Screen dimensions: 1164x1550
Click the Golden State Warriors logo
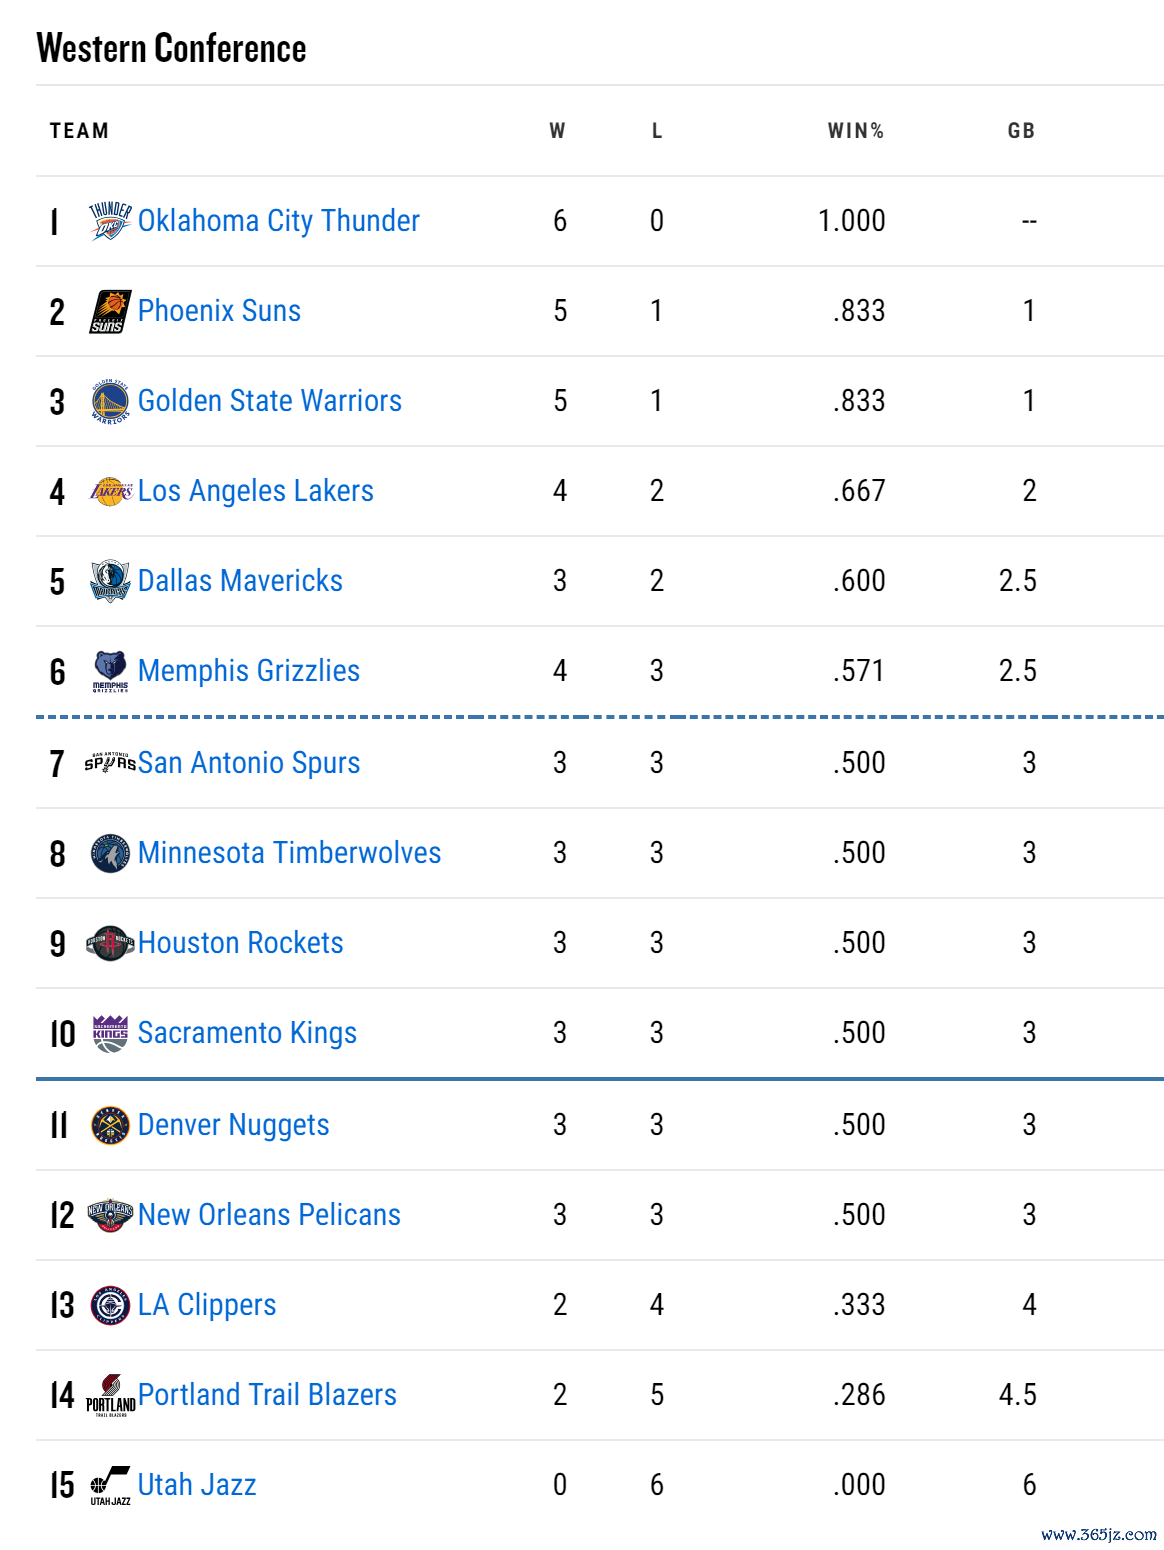point(110,401)
